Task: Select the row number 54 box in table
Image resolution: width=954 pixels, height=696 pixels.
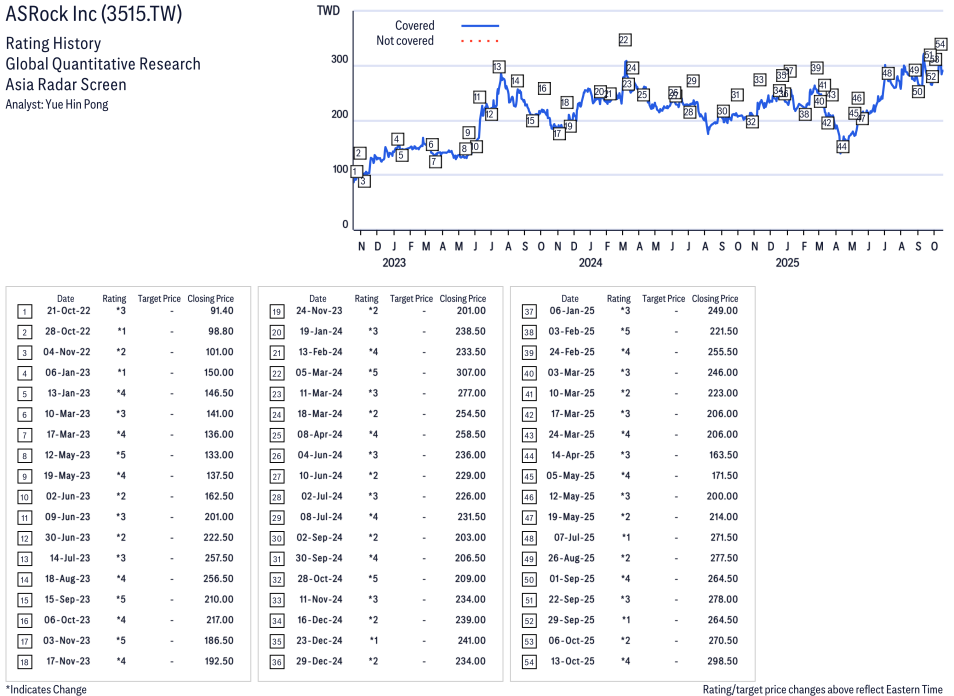Action: tap(527, 661)
